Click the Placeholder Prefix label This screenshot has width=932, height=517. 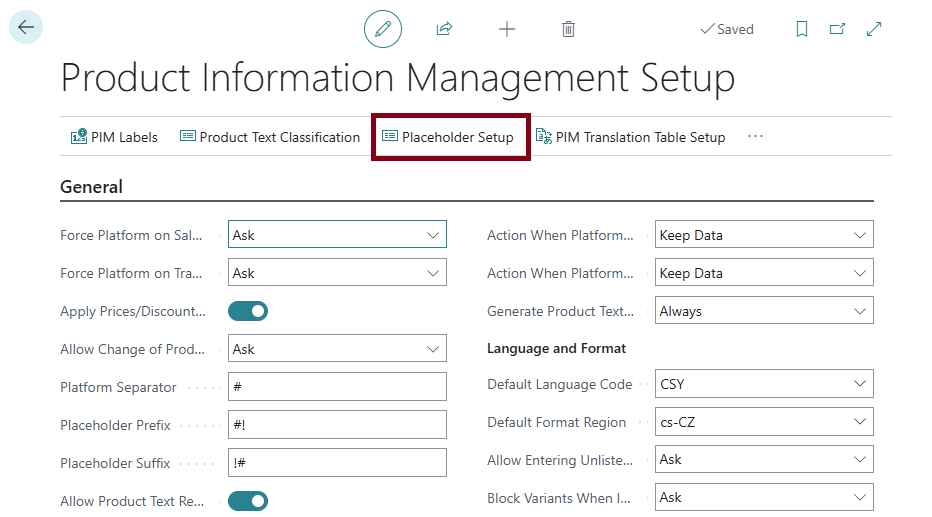[x=115, y=425]
